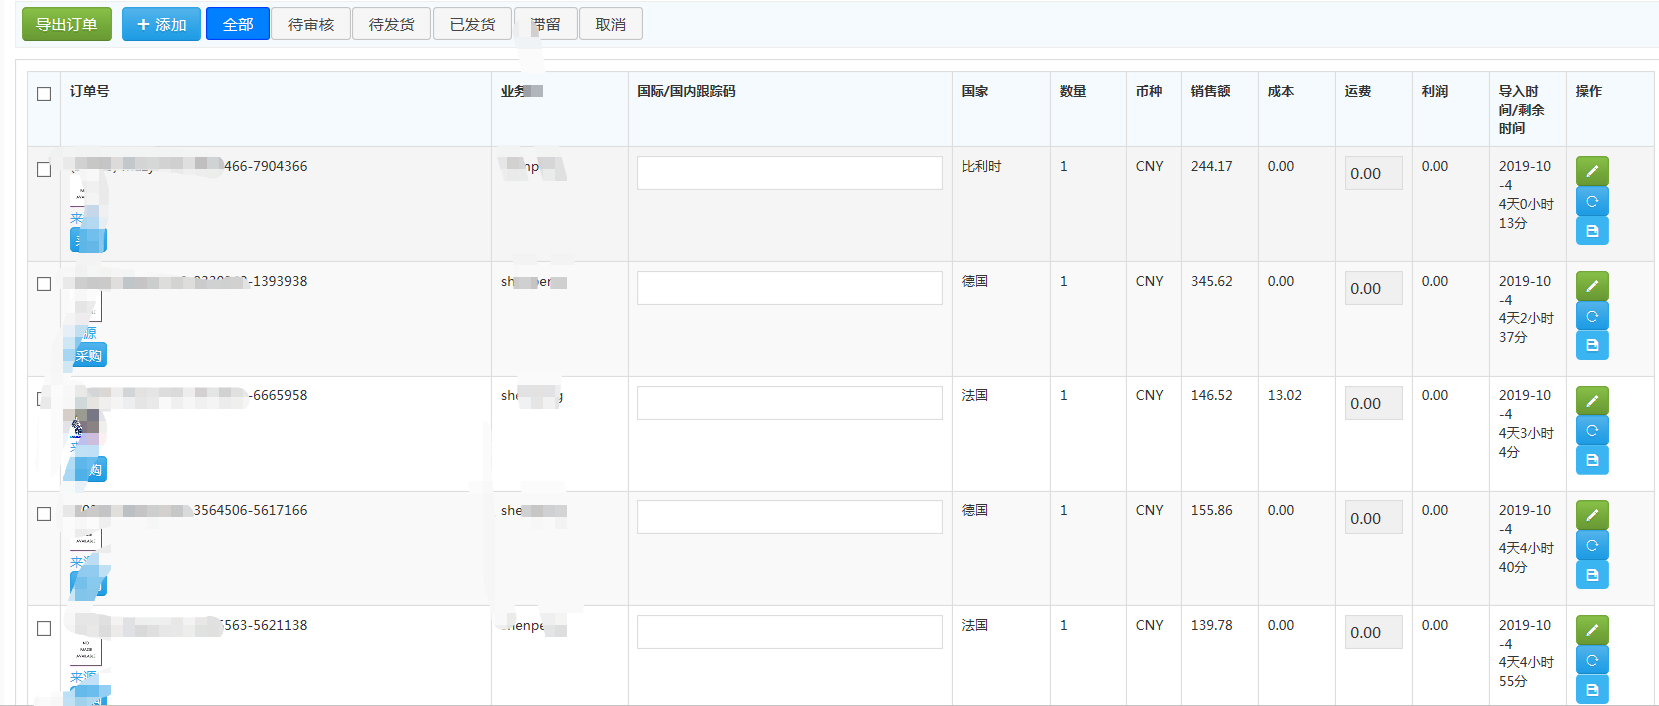Click the green edit pencil for the Belgium order
1659x706 pixels.
(1592, 171)
